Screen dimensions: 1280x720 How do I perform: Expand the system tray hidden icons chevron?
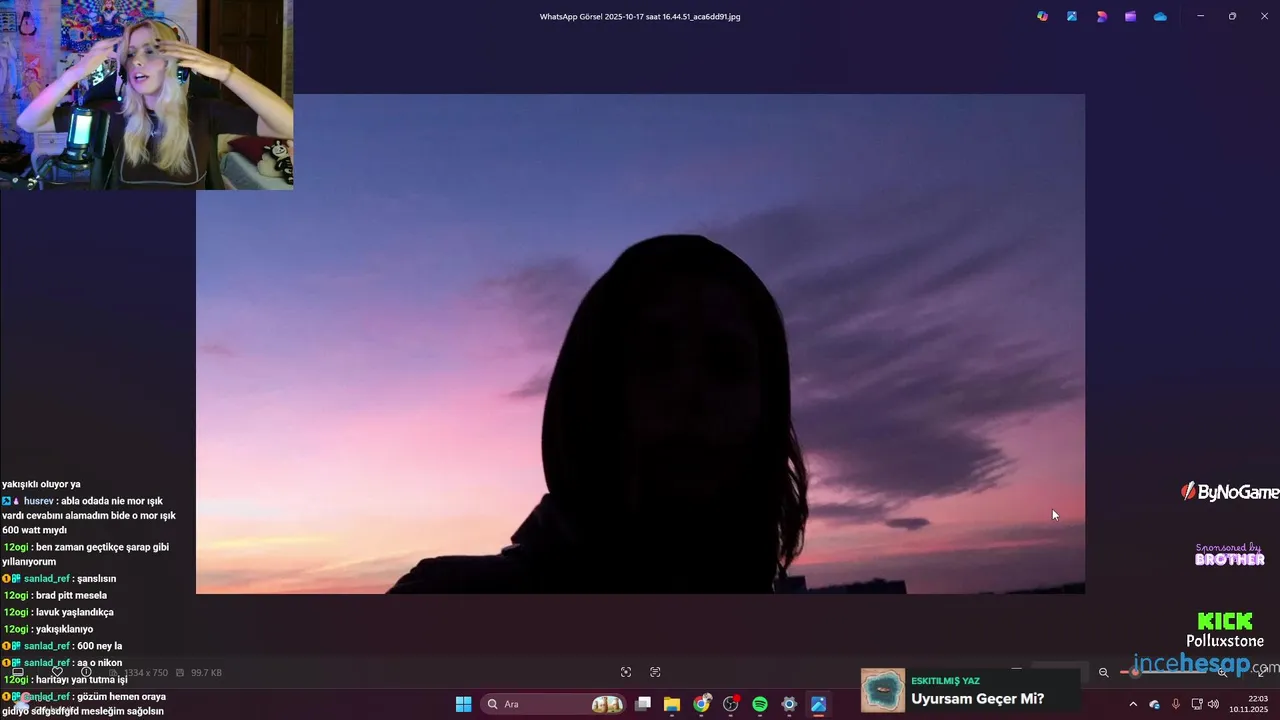coord(1133,704)
